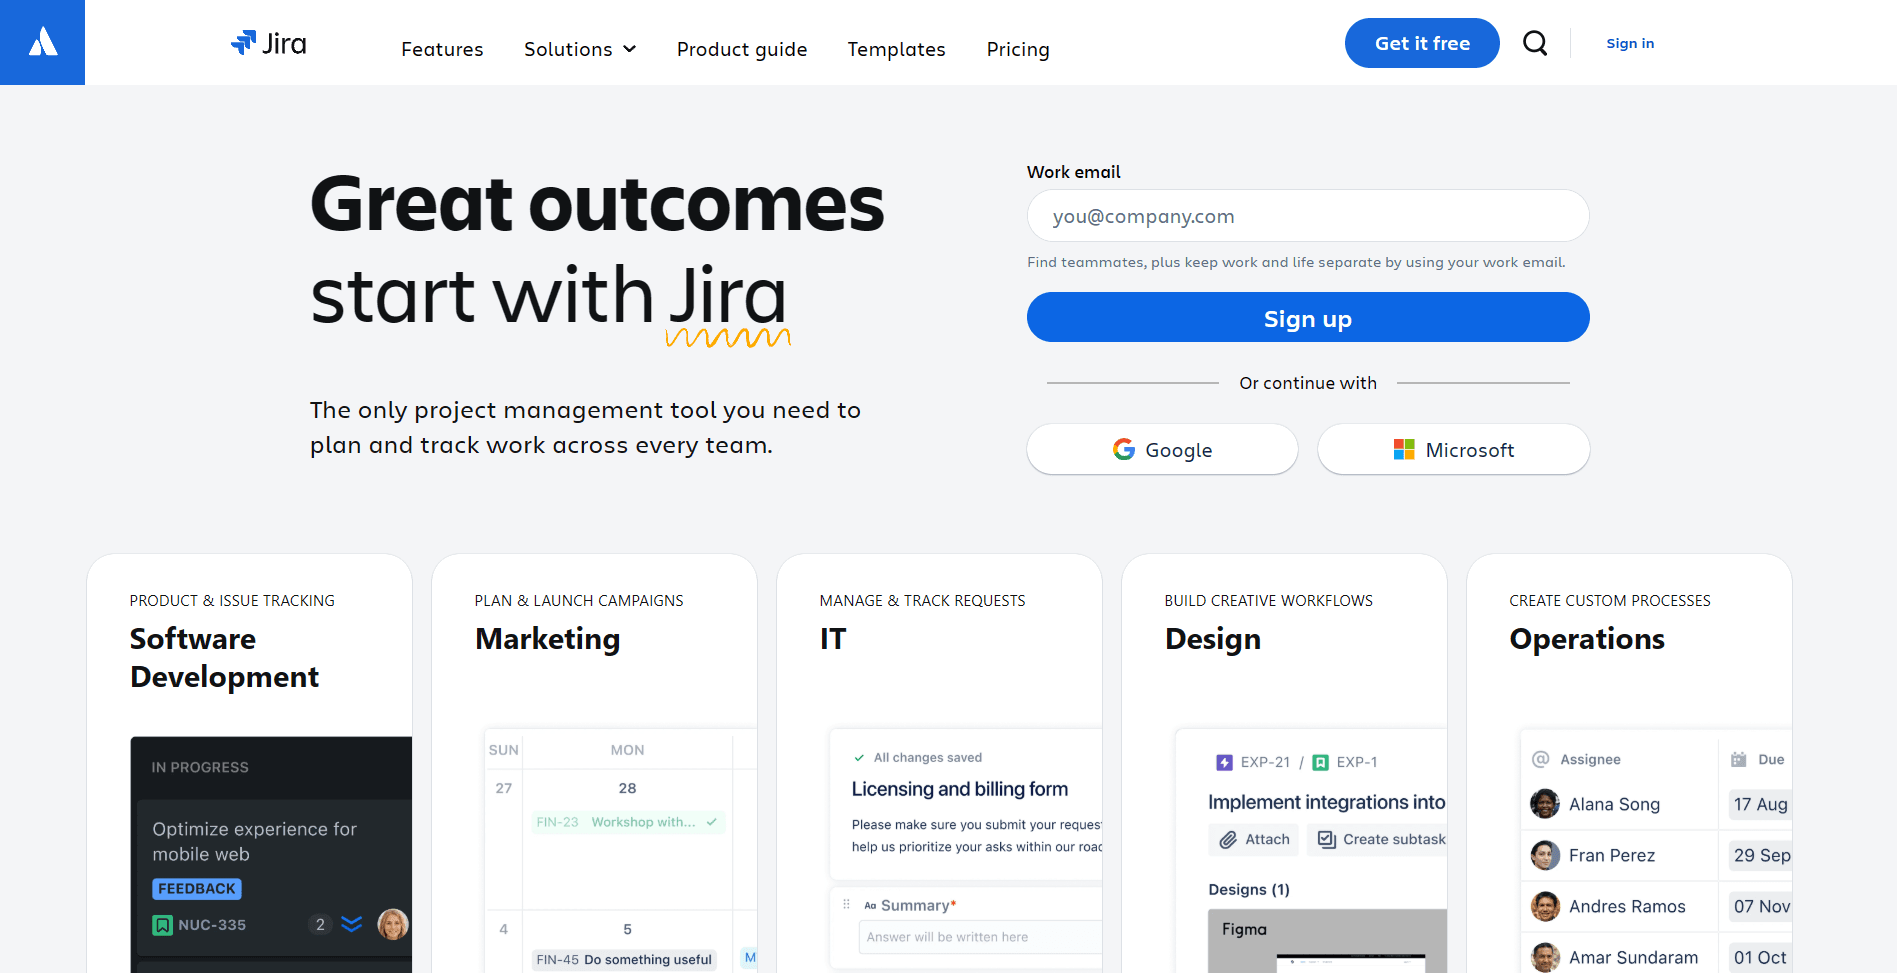Click the low priority double-chevron icon

click(351, 924)
